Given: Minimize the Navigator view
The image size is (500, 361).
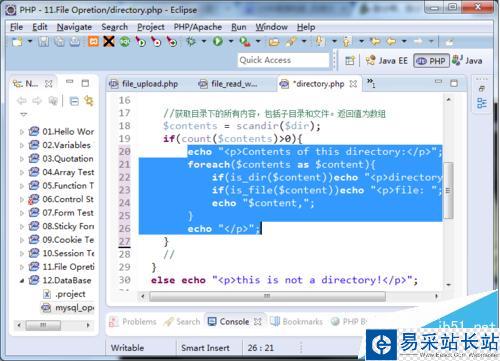Looking at the screenshot, I should [69, 82].
